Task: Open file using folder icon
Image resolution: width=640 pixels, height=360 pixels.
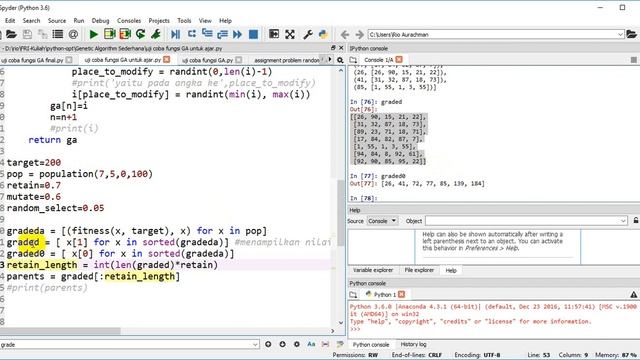Action: (11, 34)
